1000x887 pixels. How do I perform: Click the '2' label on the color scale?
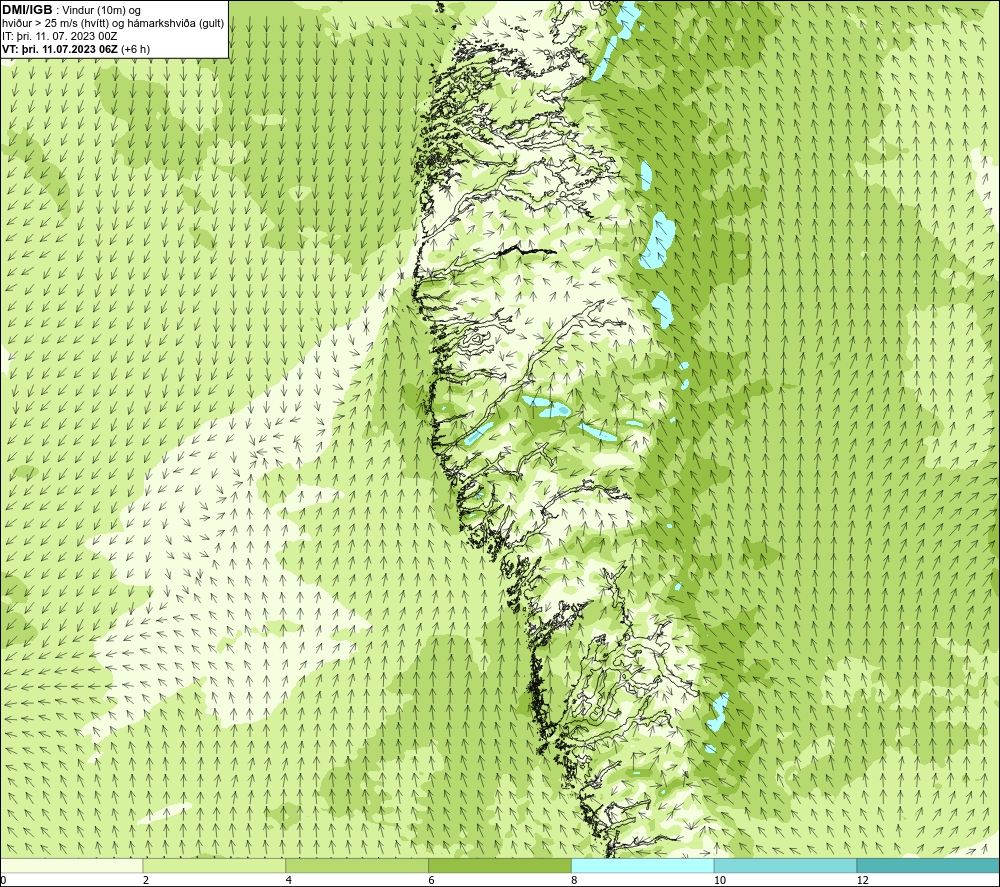146,880
